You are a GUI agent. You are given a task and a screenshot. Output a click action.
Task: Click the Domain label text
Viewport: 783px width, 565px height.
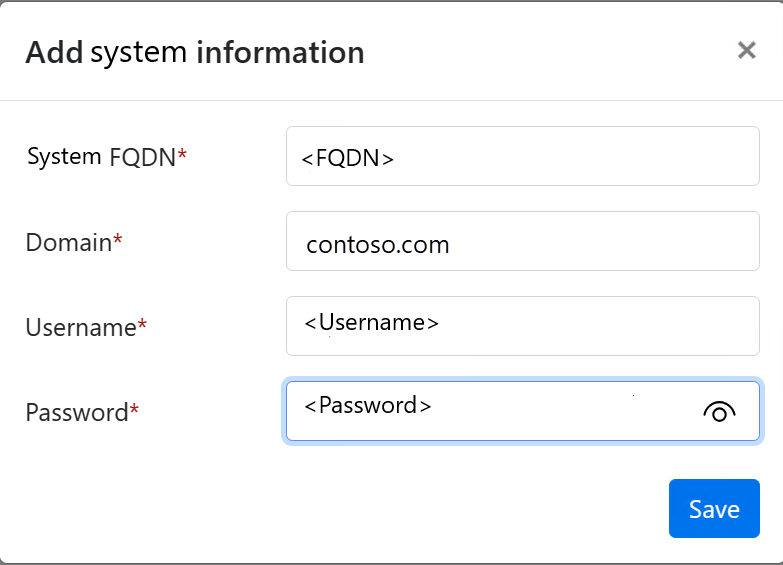click(x=68, y=242)
